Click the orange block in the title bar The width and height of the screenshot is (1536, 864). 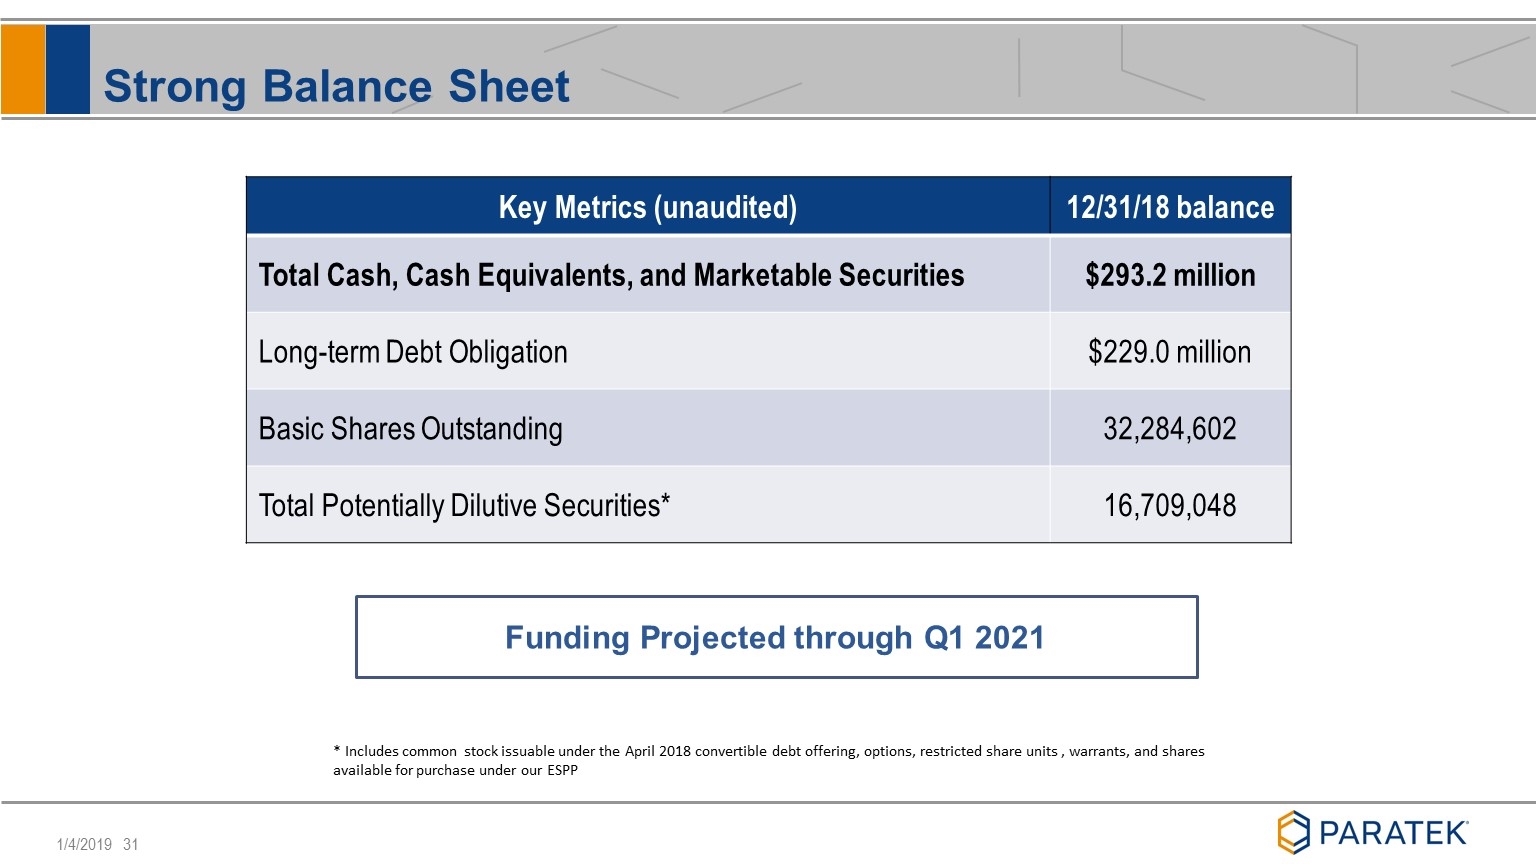click(x=23, y=69)
